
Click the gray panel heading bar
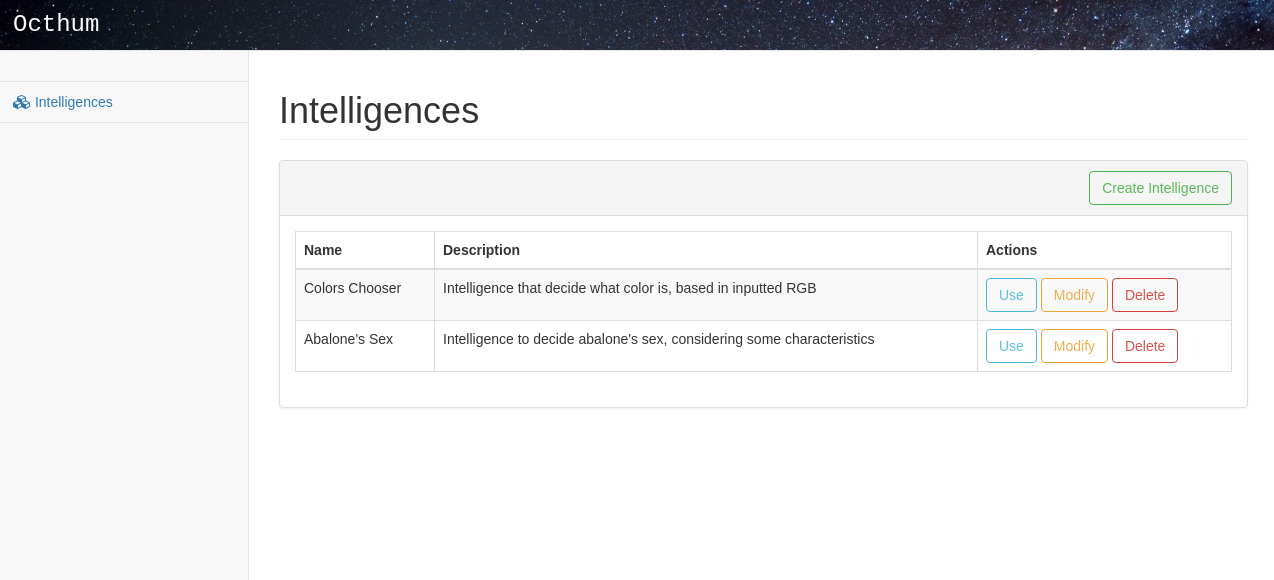pos(680,188)
